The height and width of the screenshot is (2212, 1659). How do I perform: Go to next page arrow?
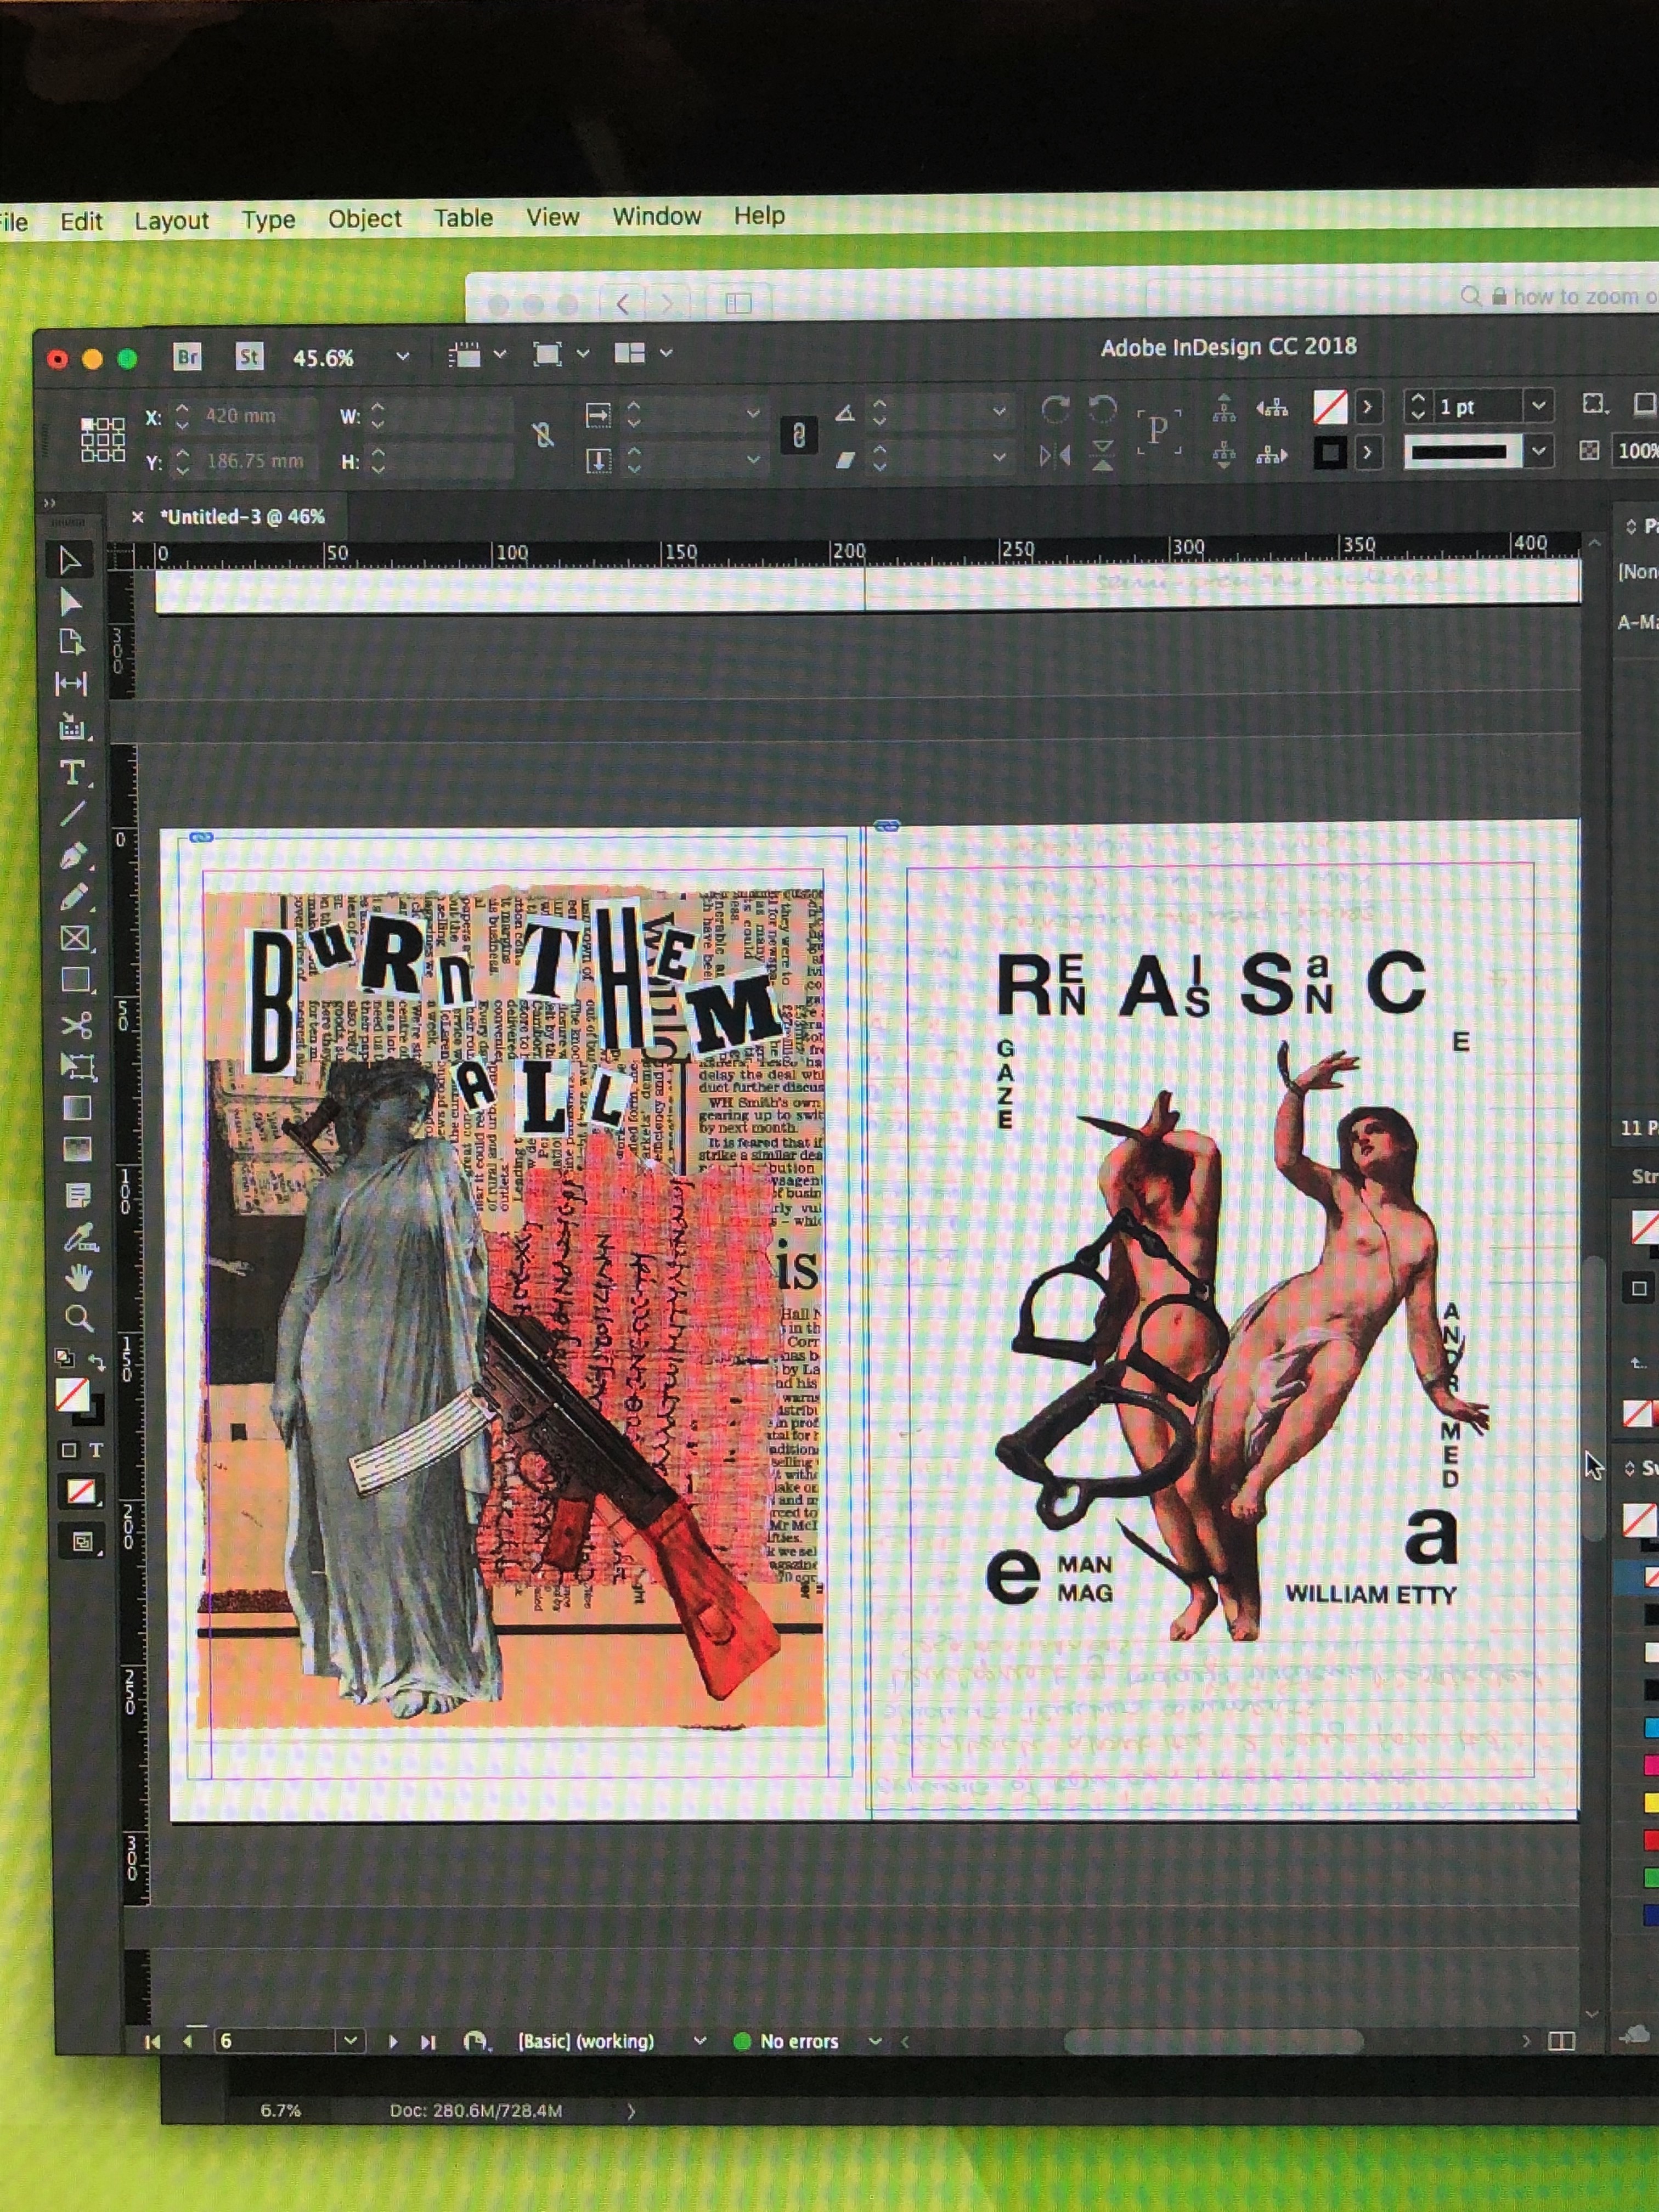tap(392, 2041)
